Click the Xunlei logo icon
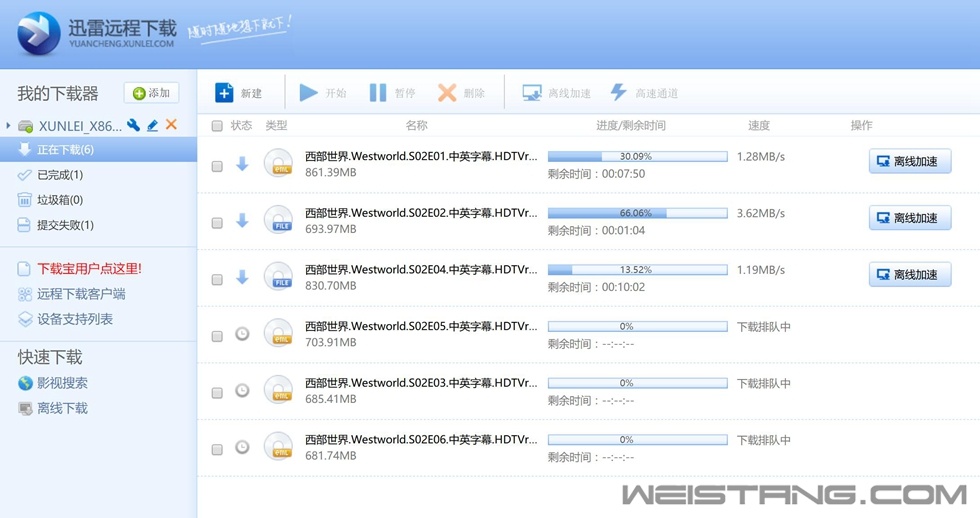This screenshot has height=518, width=980. 39,32
